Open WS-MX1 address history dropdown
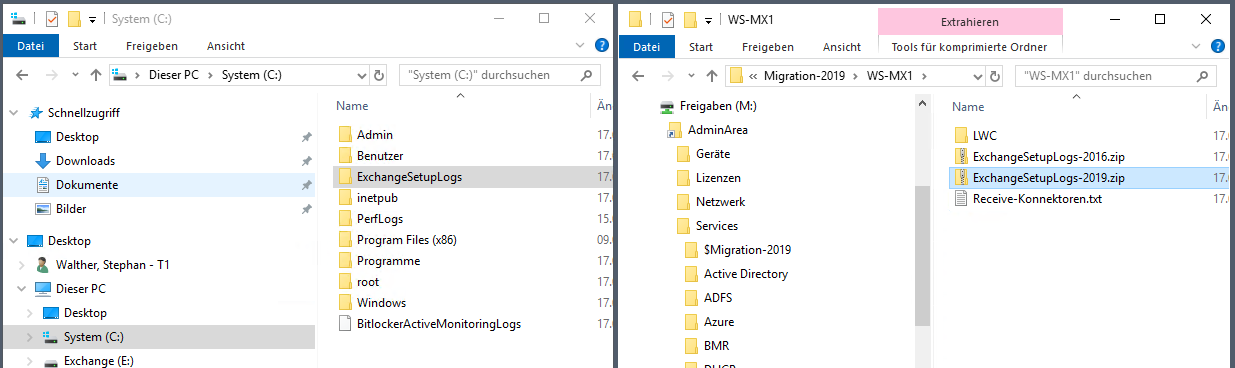Screen dimensions: 1235x368 [x=977, y=75]
